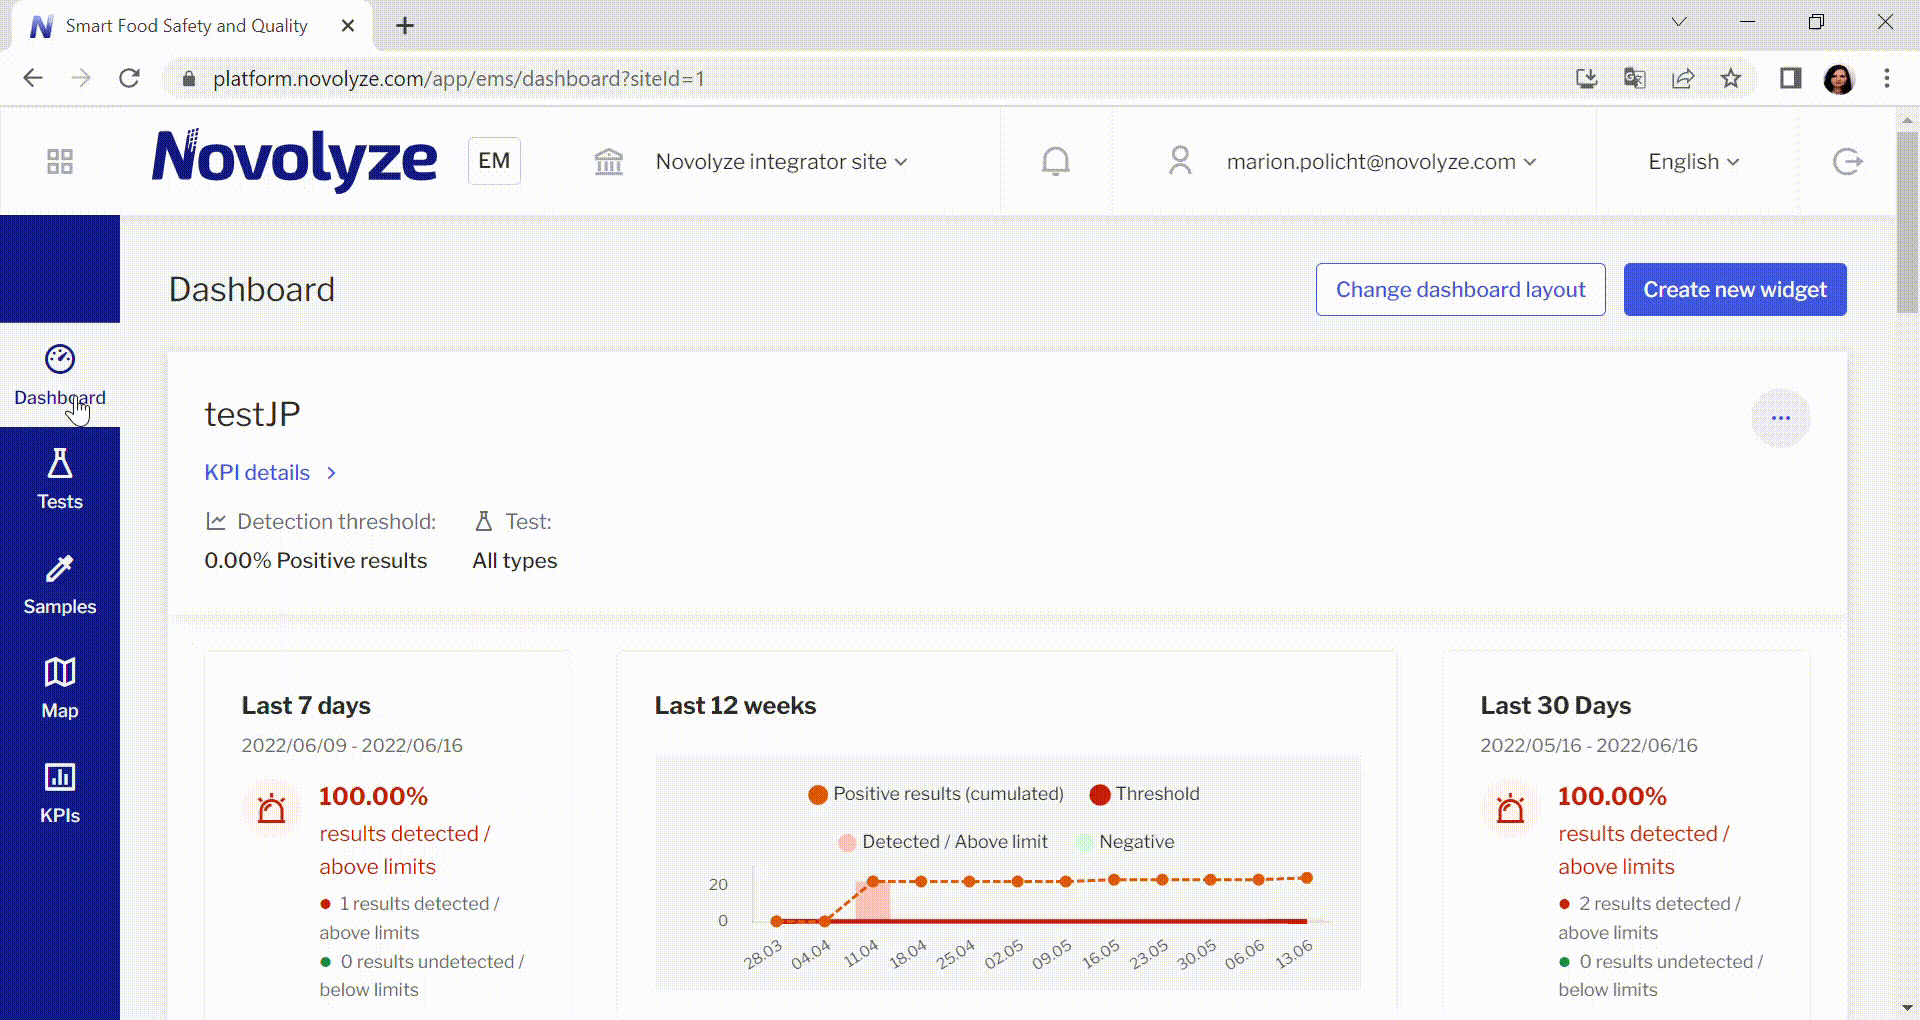
Task: Open the English language dropdown
Action: pyautogui.click(x=1693, y=162)
